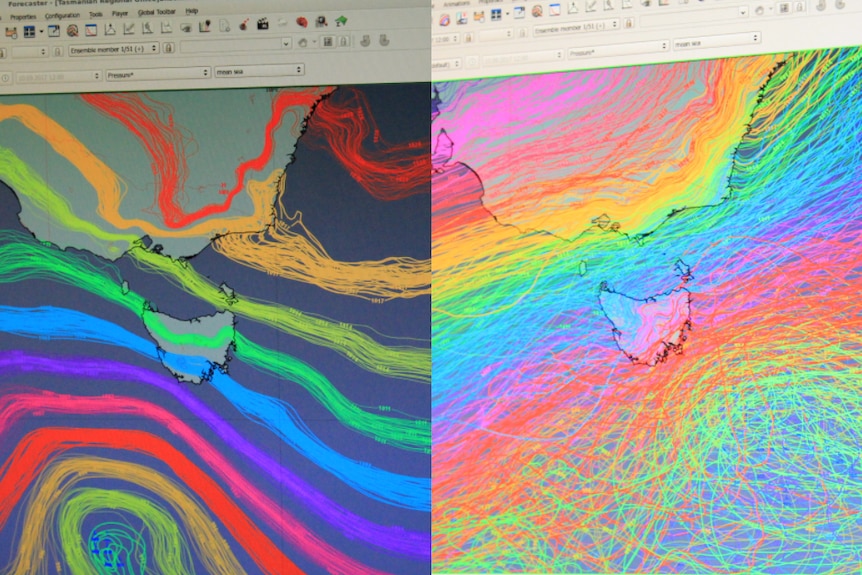
Task: Click the red-curve chart window icon, left screen
Action: (x=91, y=30)
